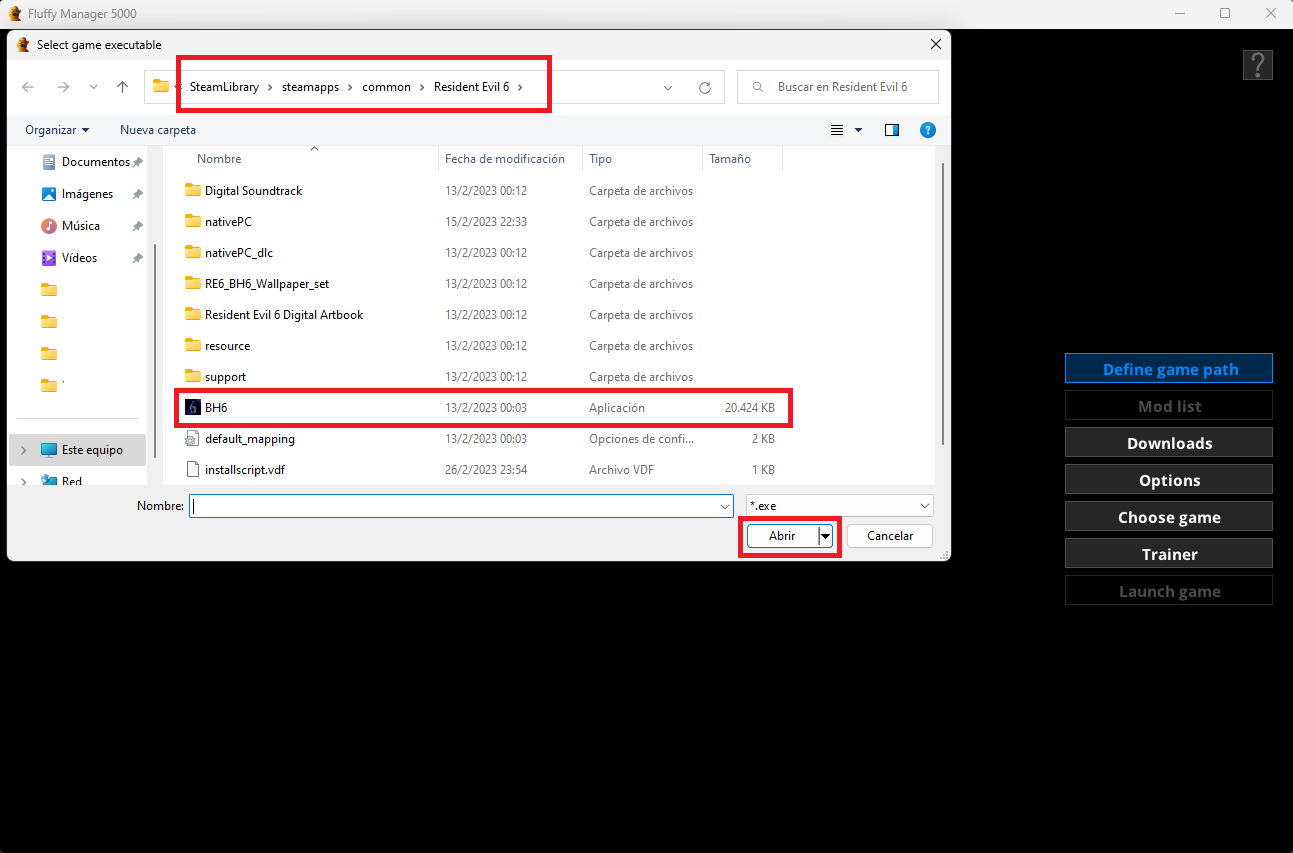Open the view options dropdown arrow
Viewport: 1293px width, 853px height.
coord(858,130)
